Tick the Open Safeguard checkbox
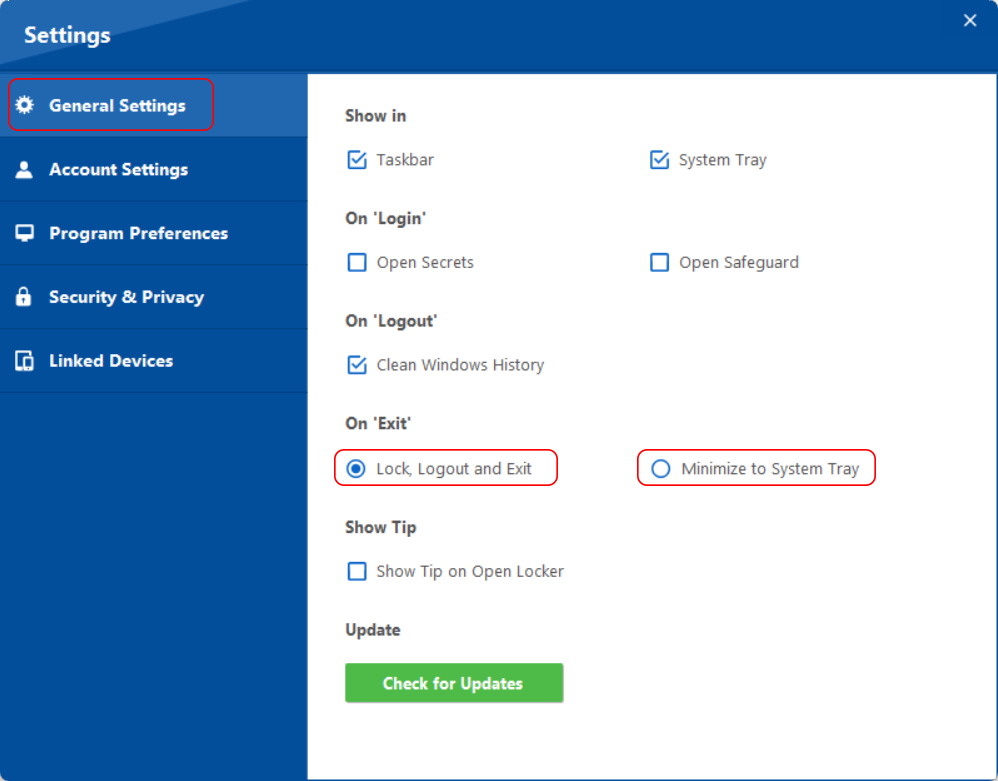Viewport: 998px width, 781px height. [659, 263]
